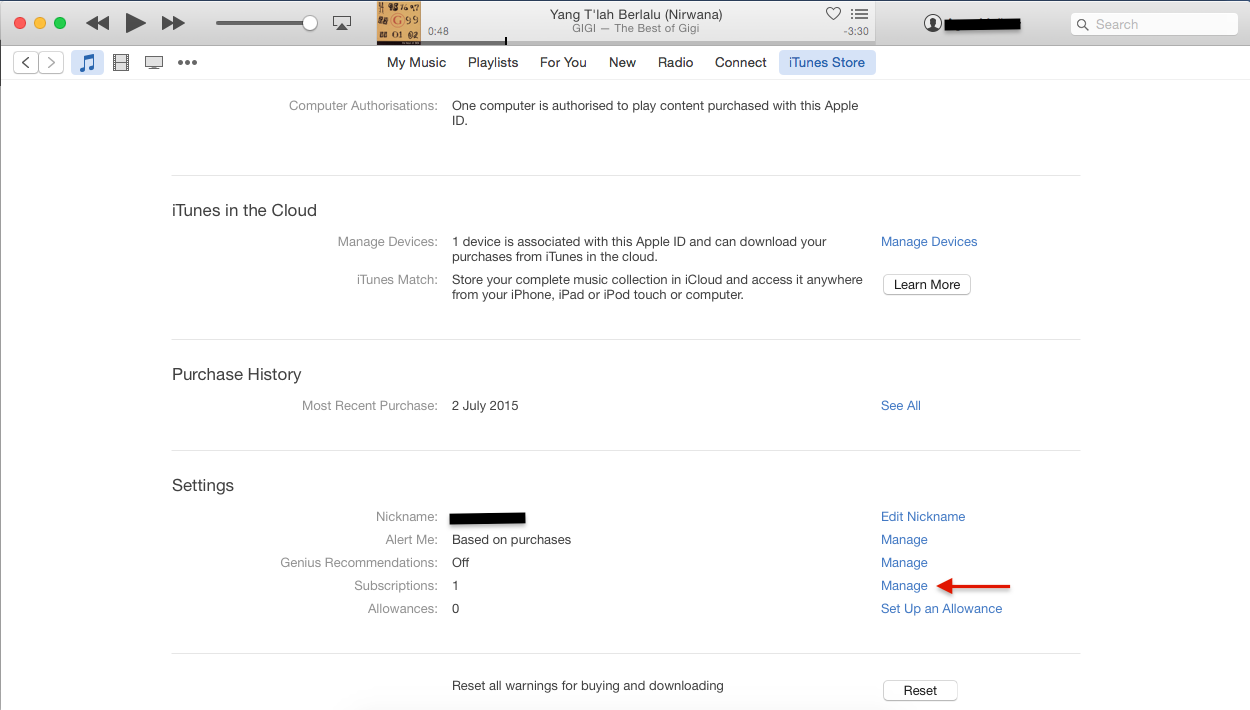Click the account user icon

[933, 23]
